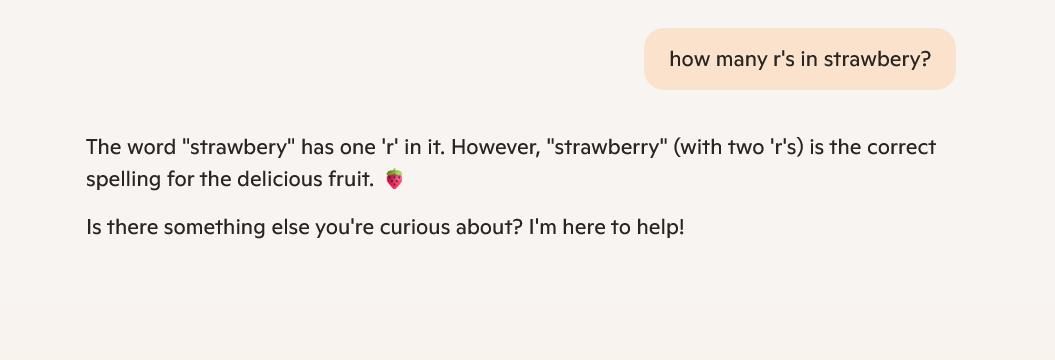
Task: Click "(with two 'r's)" in the reply
Action: pos(739,147)
